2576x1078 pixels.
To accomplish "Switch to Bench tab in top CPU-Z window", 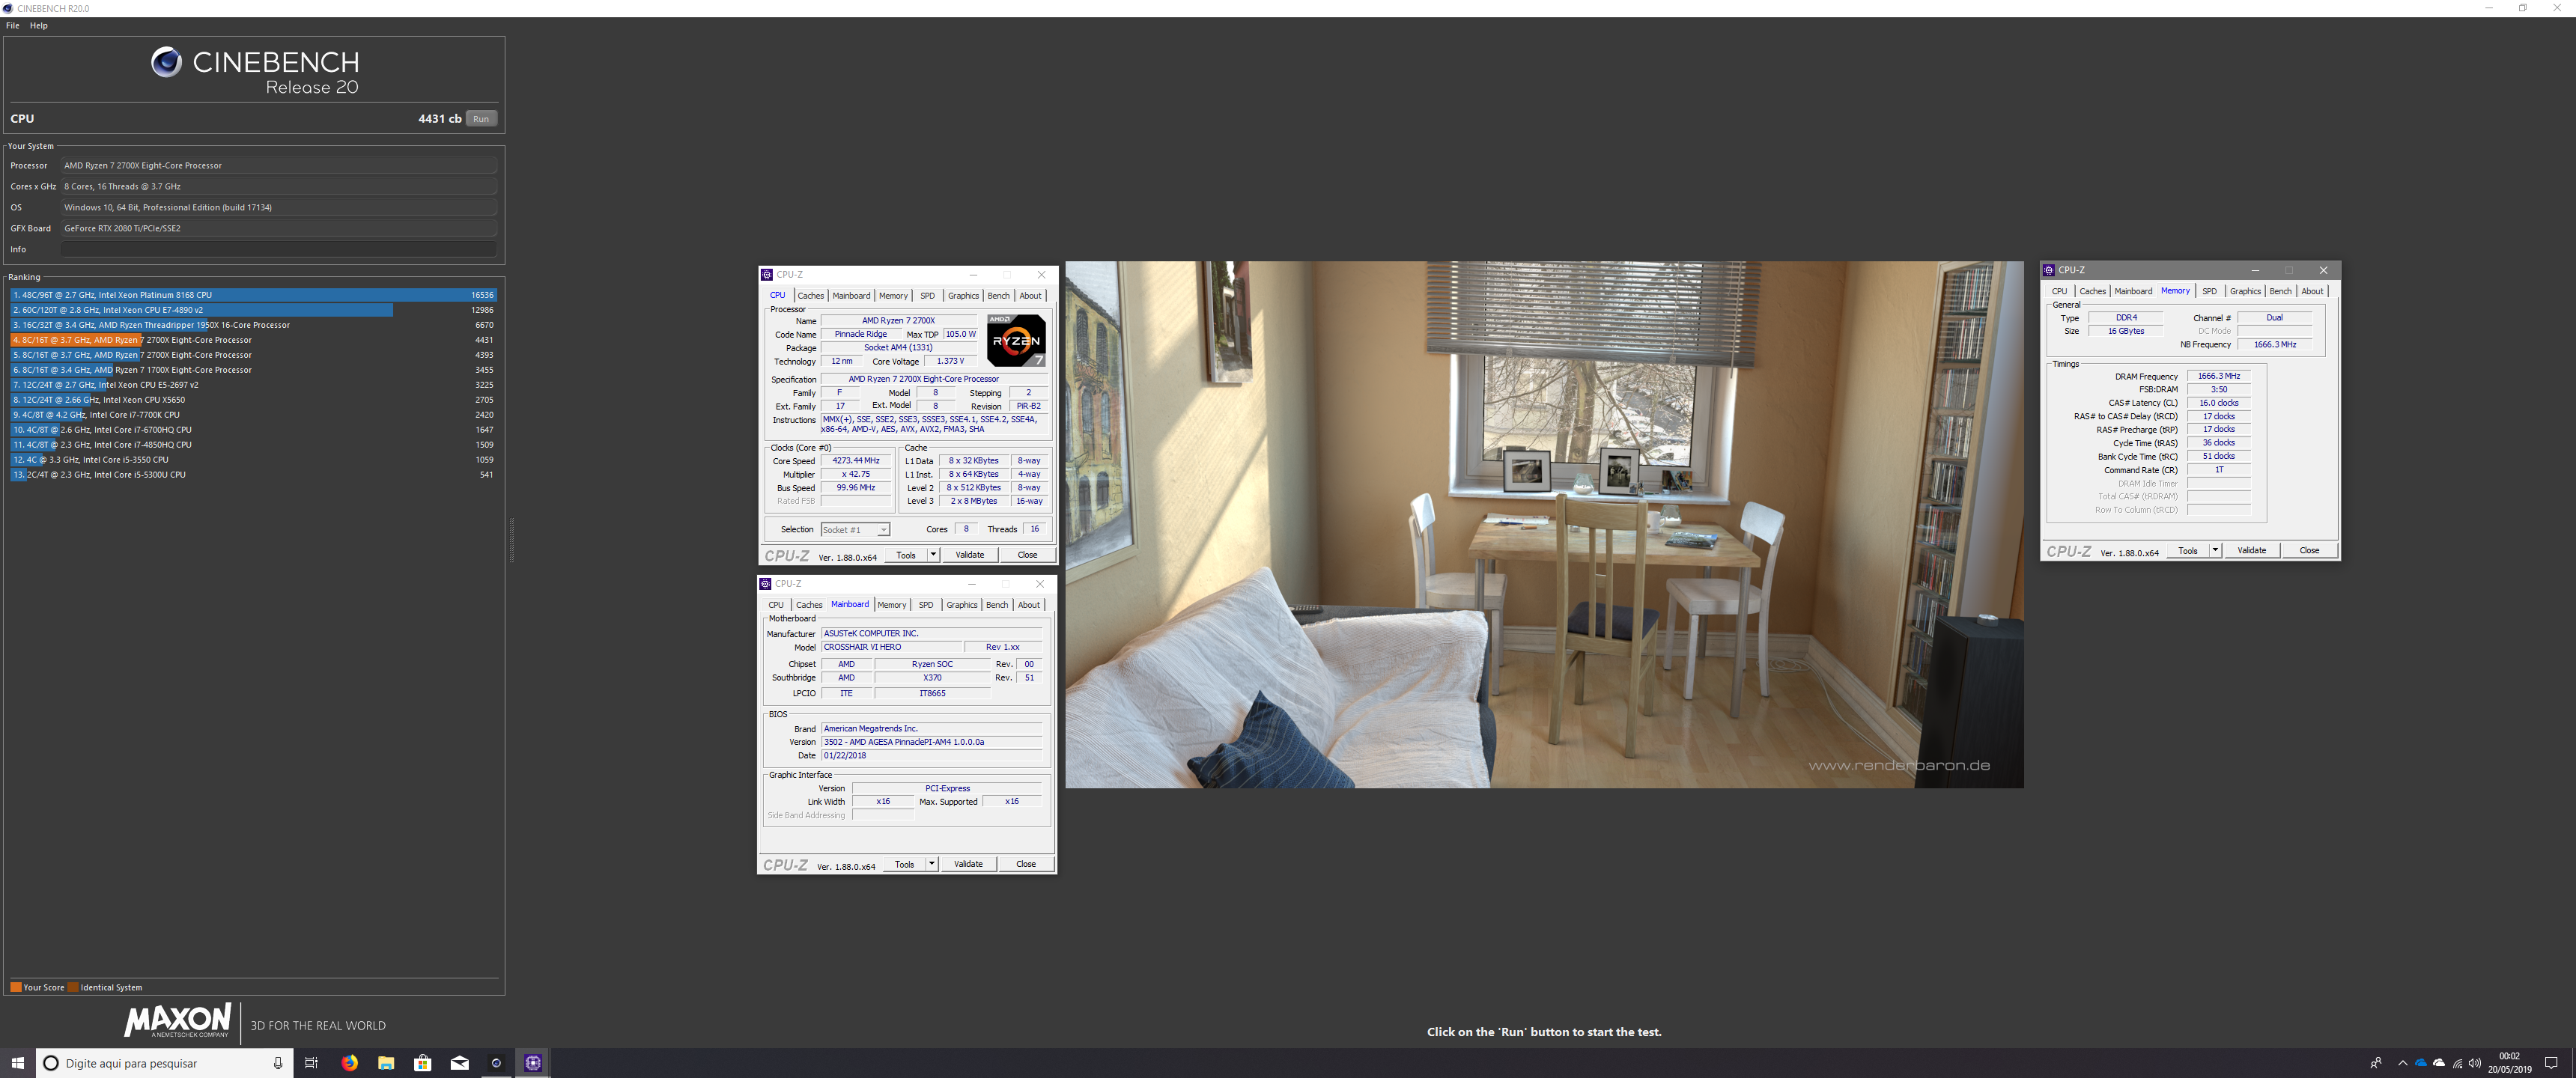I will pos(998,296).
